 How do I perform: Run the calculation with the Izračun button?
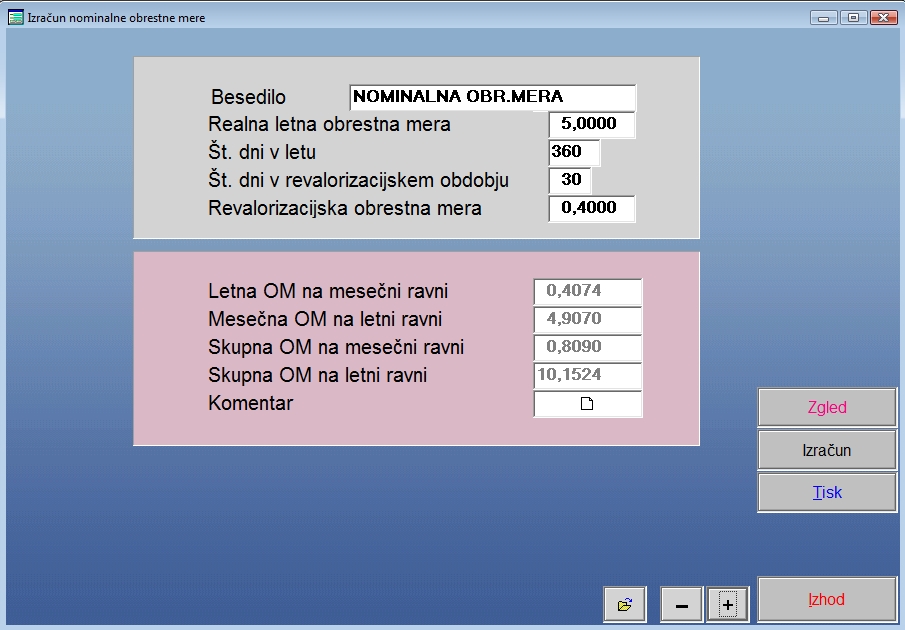(826, 450)
